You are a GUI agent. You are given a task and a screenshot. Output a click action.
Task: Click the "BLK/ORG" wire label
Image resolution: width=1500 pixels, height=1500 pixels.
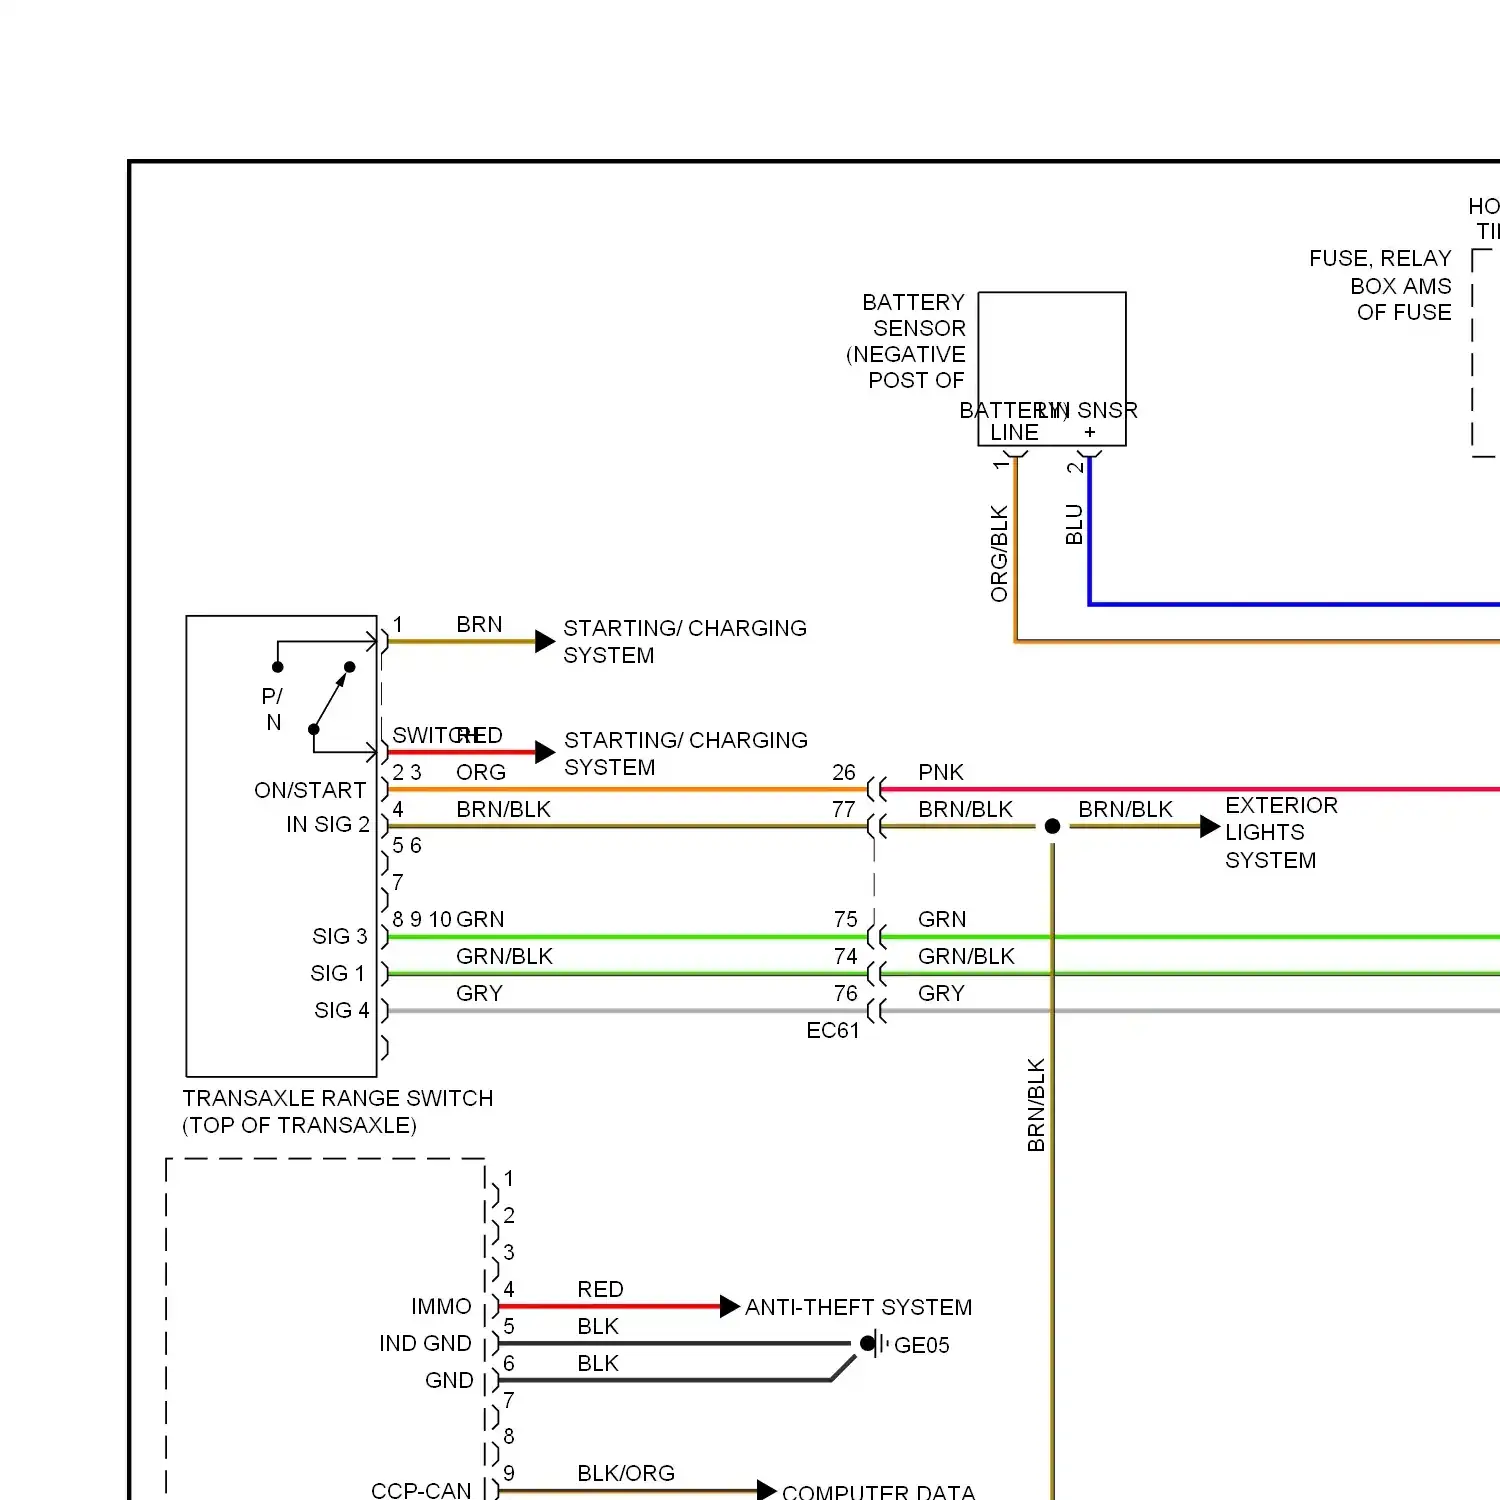(x=626, y=1473)
